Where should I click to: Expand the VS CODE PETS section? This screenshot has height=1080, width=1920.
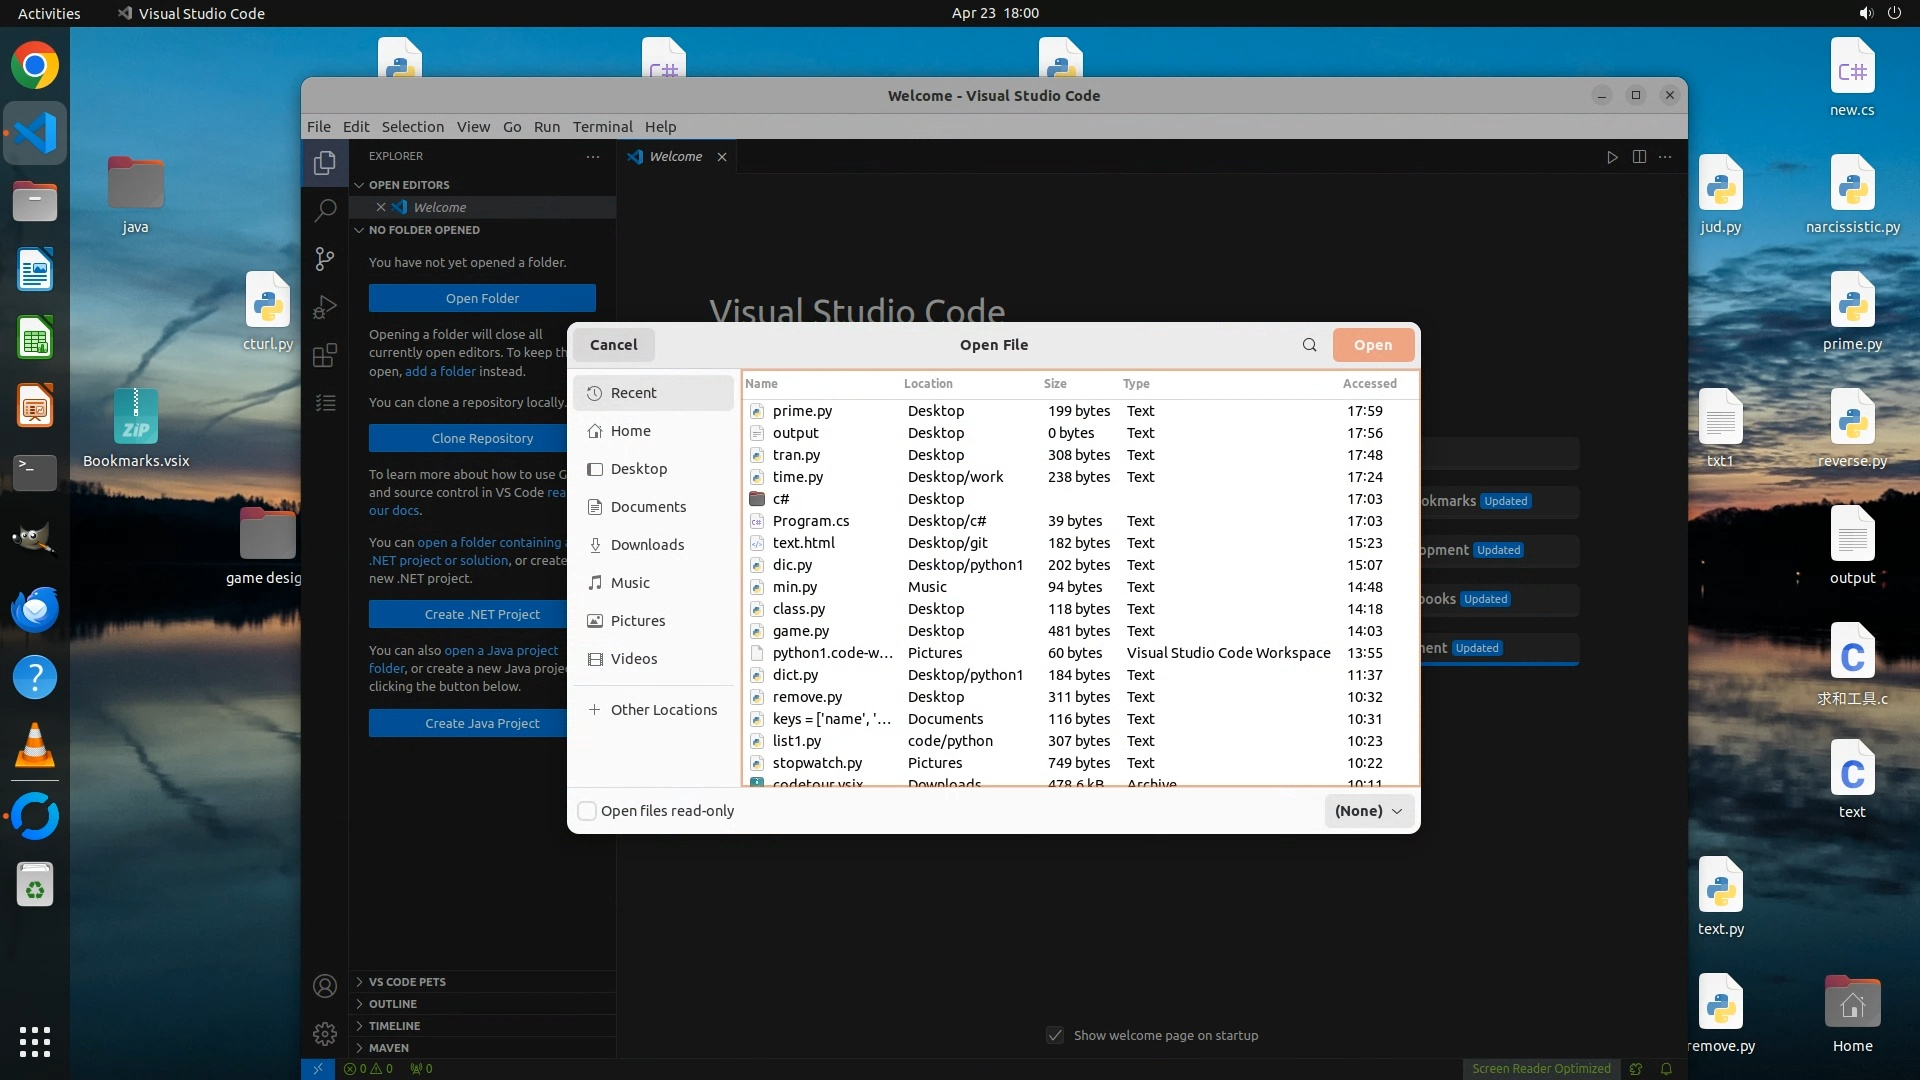click(x=406, y=982)
